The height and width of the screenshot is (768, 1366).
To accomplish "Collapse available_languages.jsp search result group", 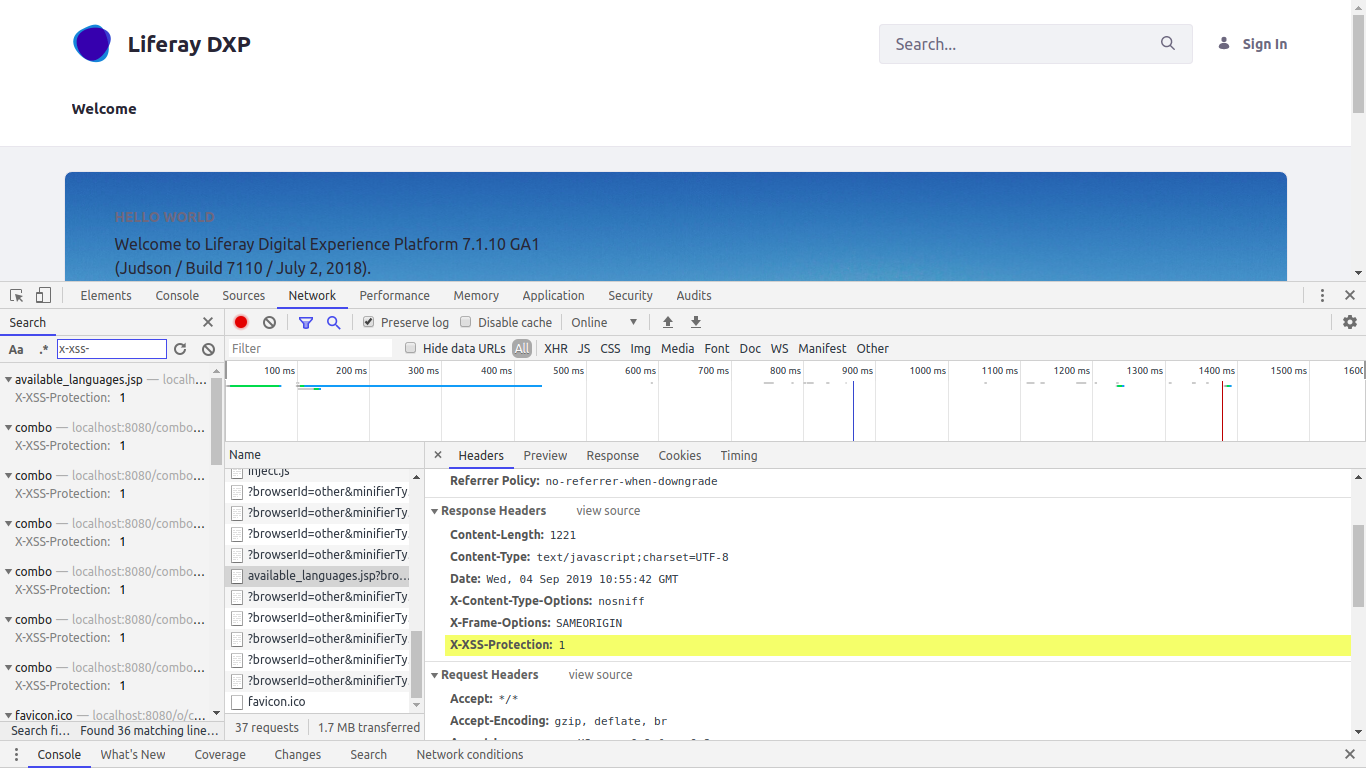I will coord(9,380).
